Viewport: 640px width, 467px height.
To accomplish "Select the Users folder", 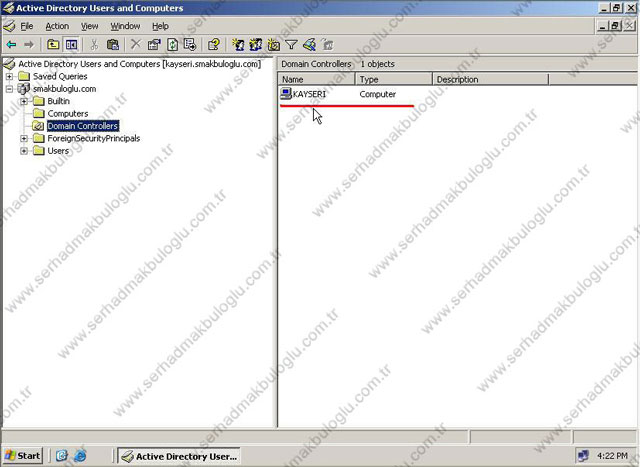I will point(58,151).
